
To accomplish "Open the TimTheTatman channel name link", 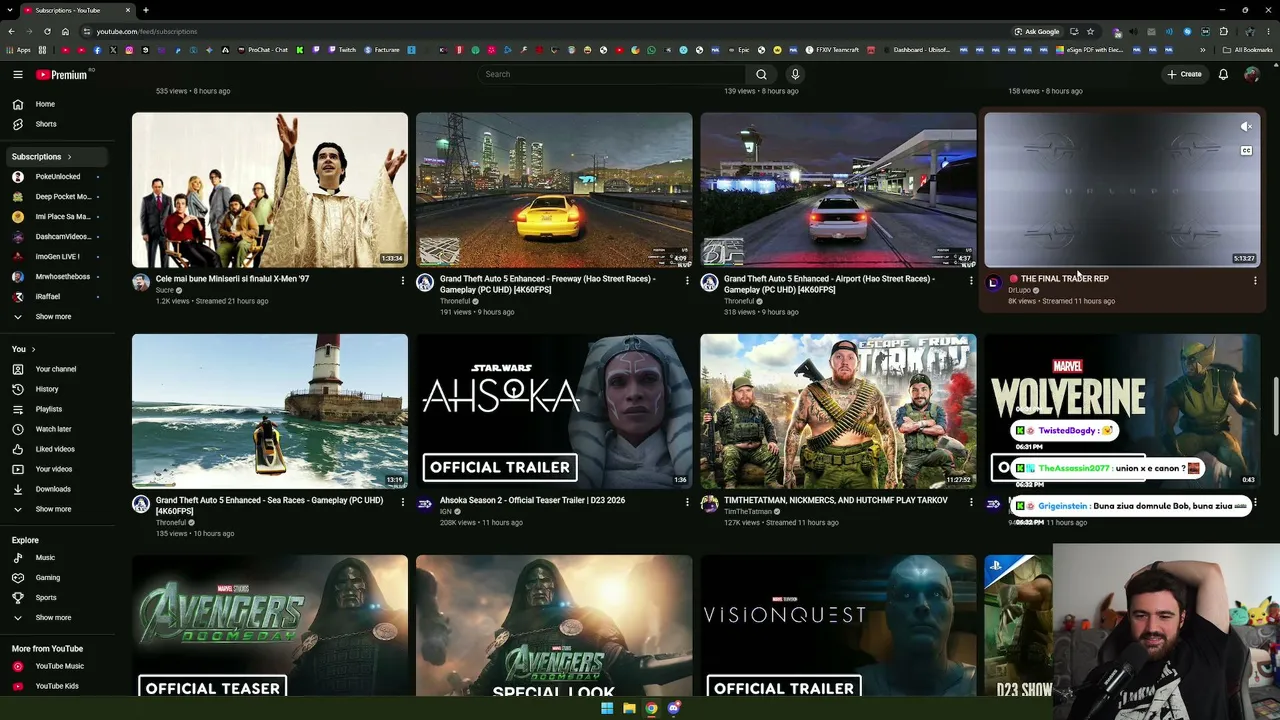I will tap(748, 511).
